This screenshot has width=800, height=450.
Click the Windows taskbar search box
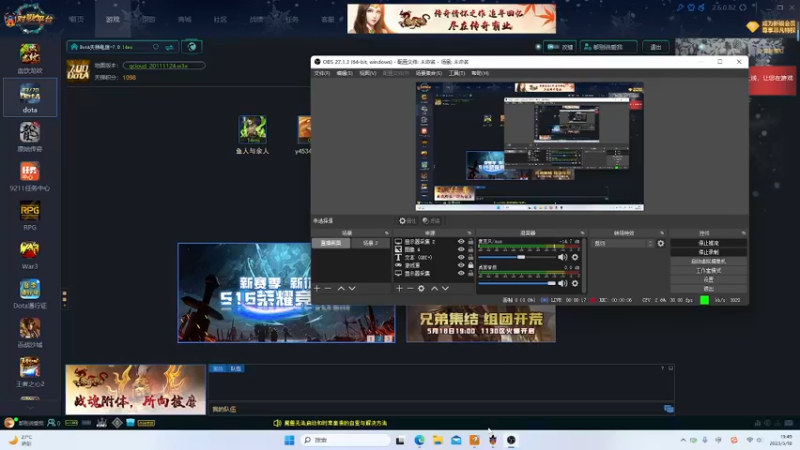[345, 440]
